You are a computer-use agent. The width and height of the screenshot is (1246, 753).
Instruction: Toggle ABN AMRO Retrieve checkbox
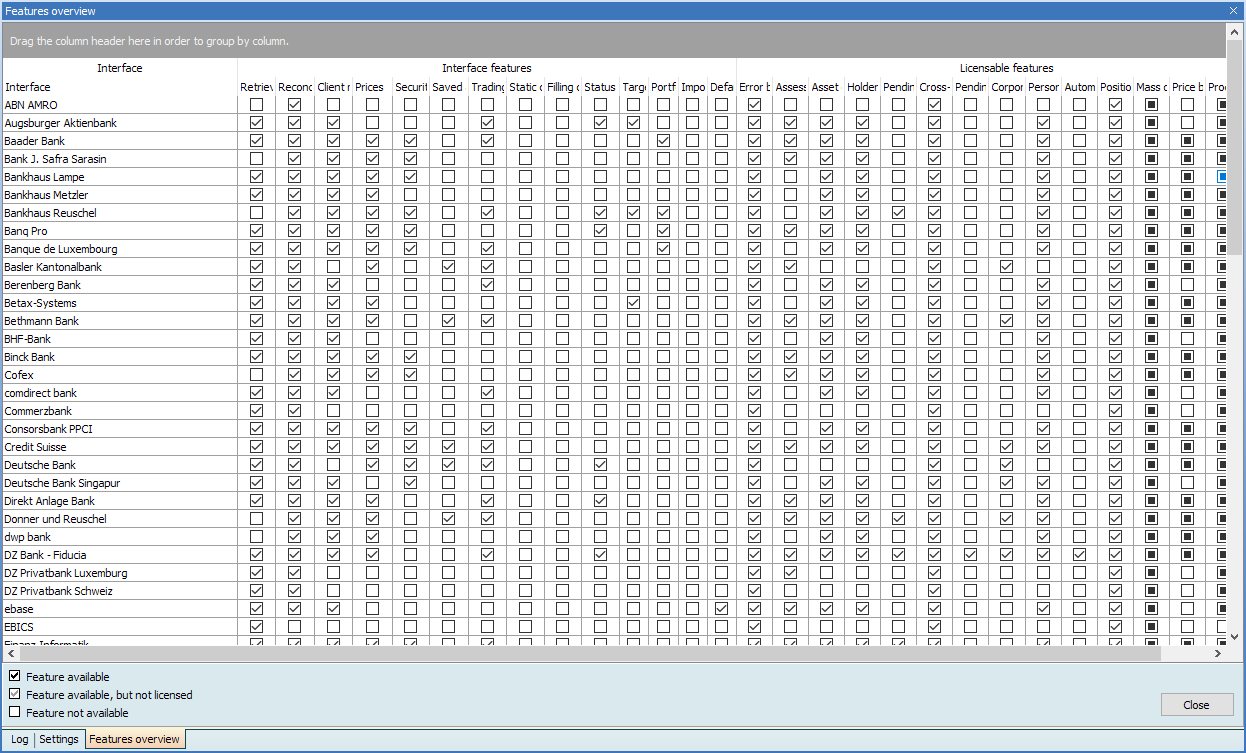[x=257, y=105]
